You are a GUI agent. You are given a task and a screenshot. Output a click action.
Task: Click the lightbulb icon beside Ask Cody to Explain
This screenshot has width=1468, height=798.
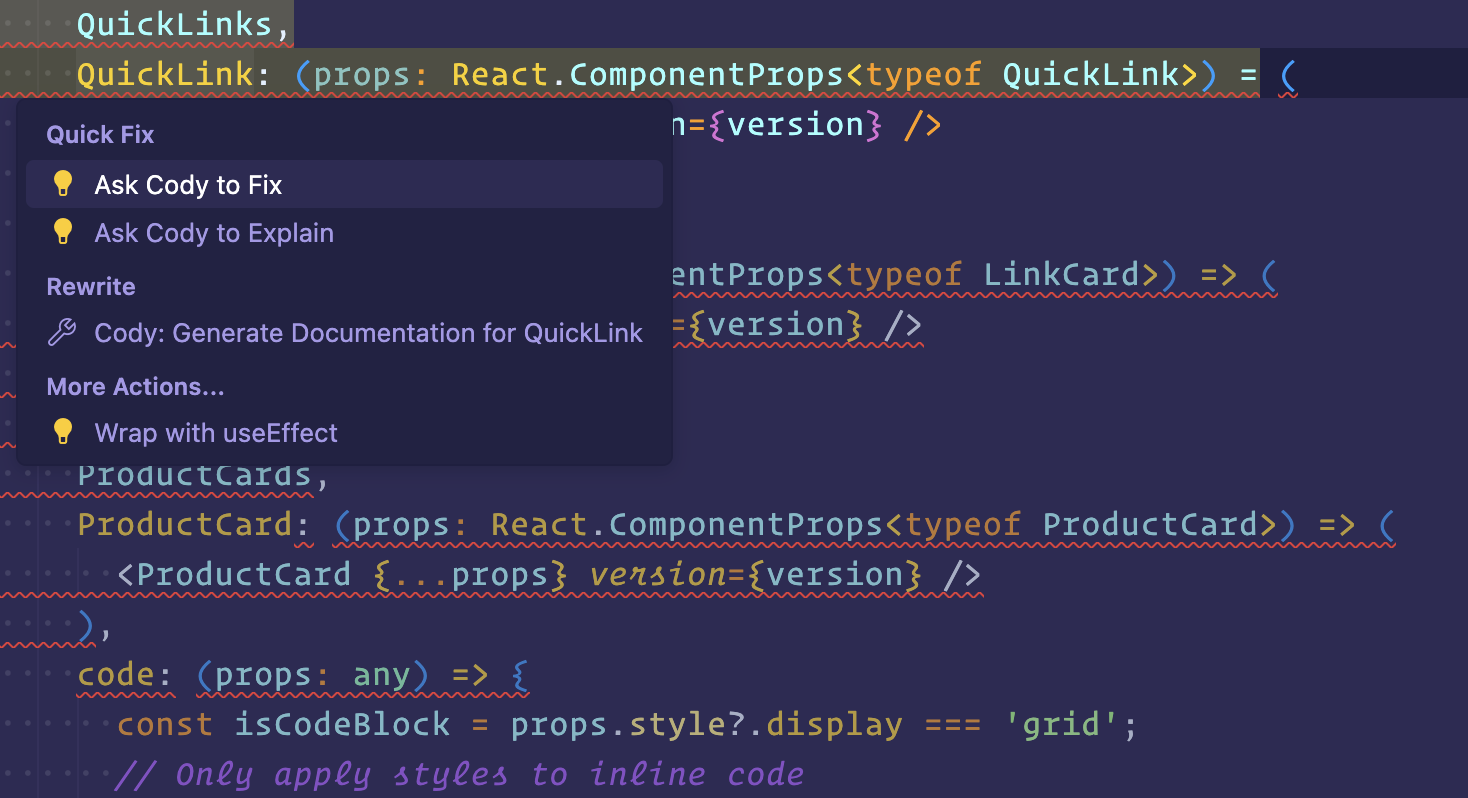[63, 233]
